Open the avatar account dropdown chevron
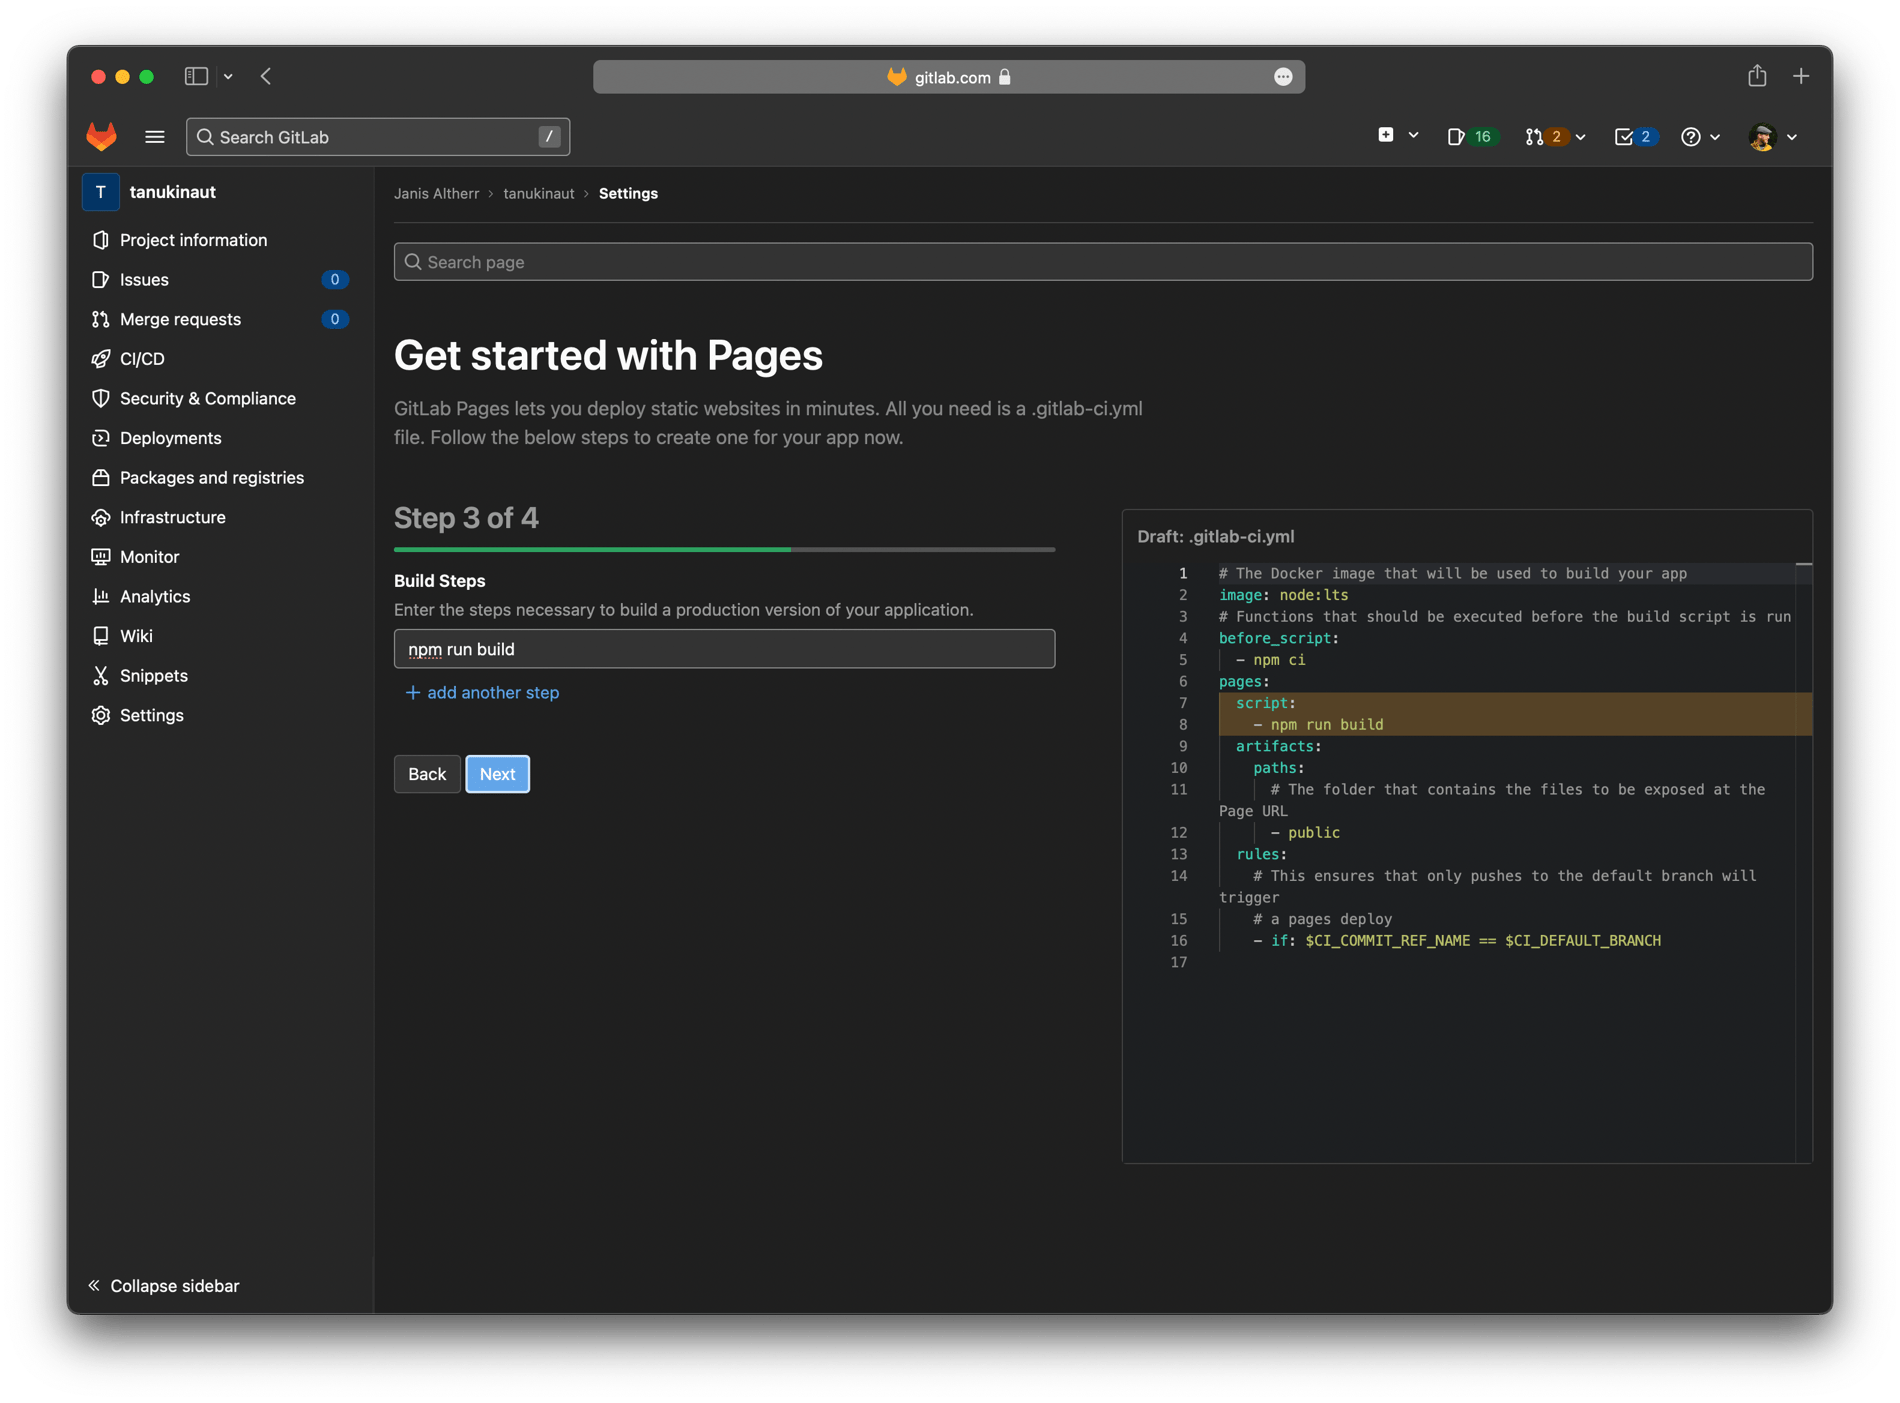1900x1403 pixels. point(1793,137)
